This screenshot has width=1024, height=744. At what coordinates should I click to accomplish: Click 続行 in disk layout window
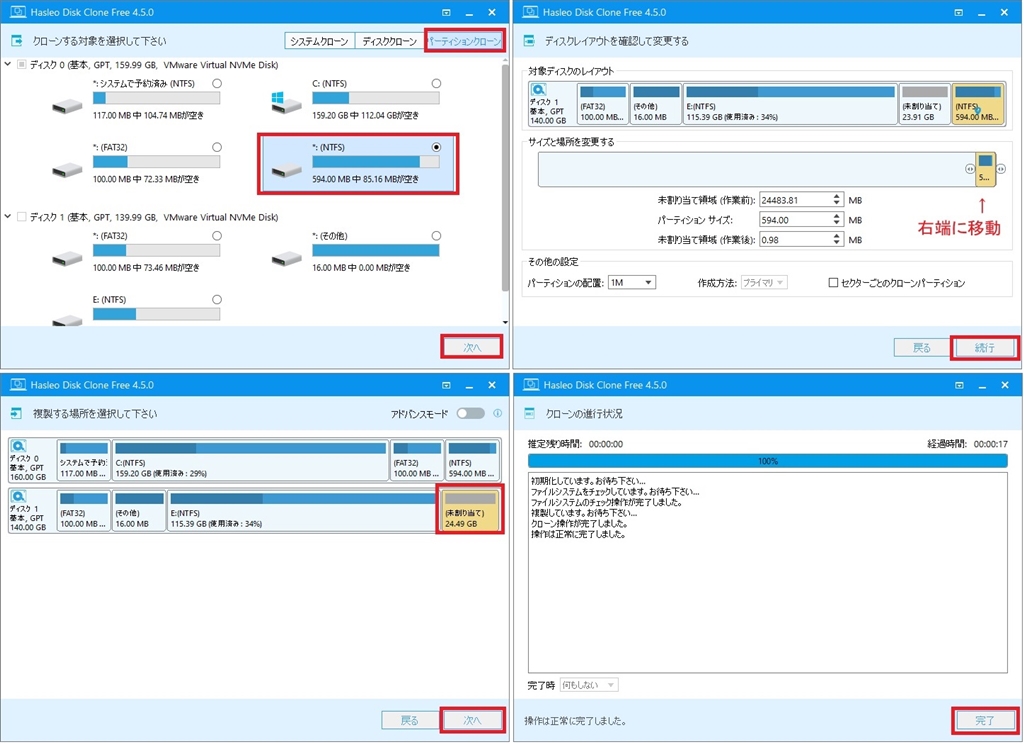[985, 348]
